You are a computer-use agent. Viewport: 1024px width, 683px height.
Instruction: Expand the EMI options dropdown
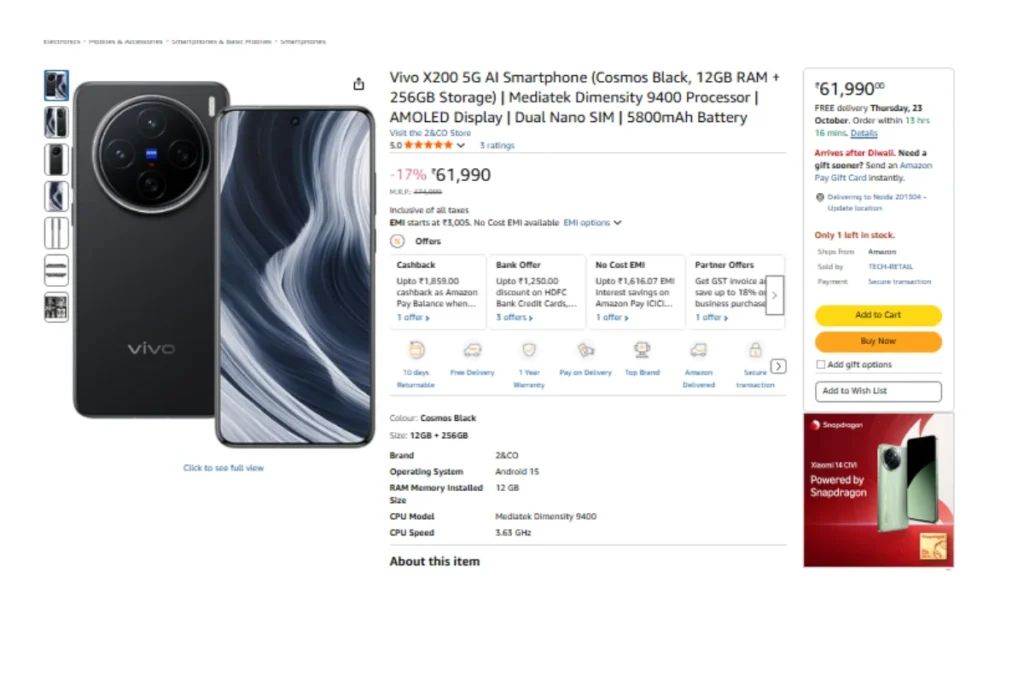tap(592, 223)
